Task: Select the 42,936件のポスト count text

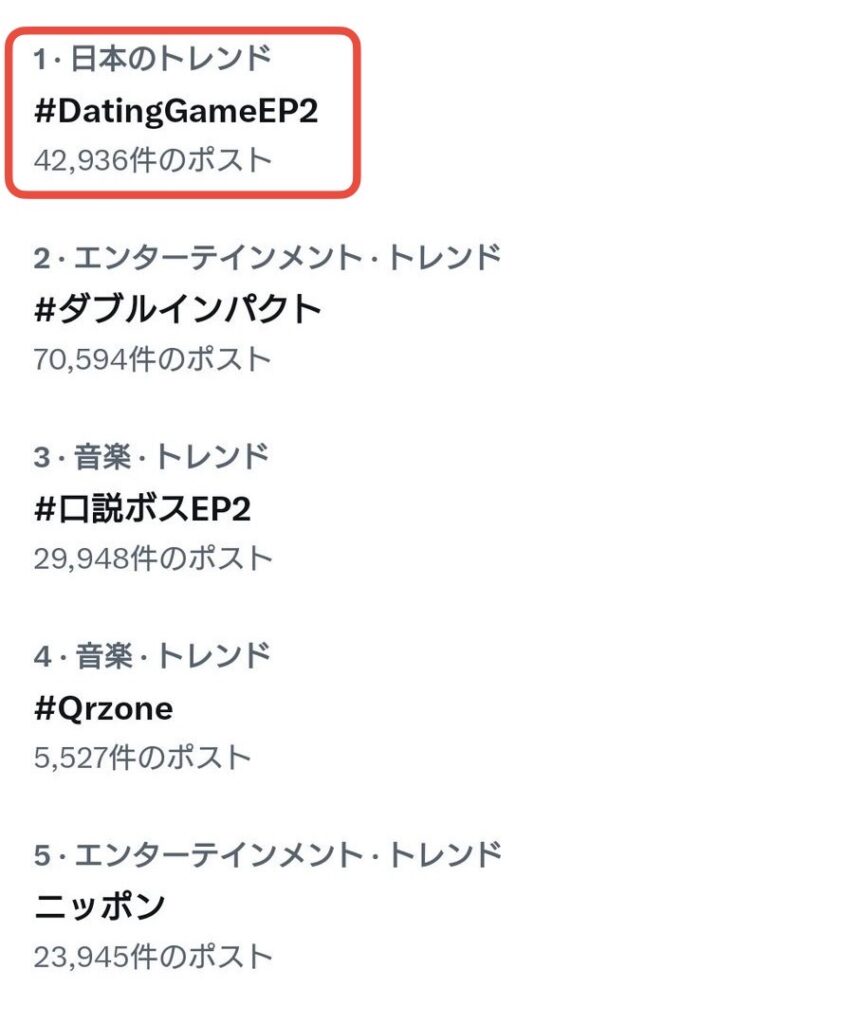Action: [152, 160]
